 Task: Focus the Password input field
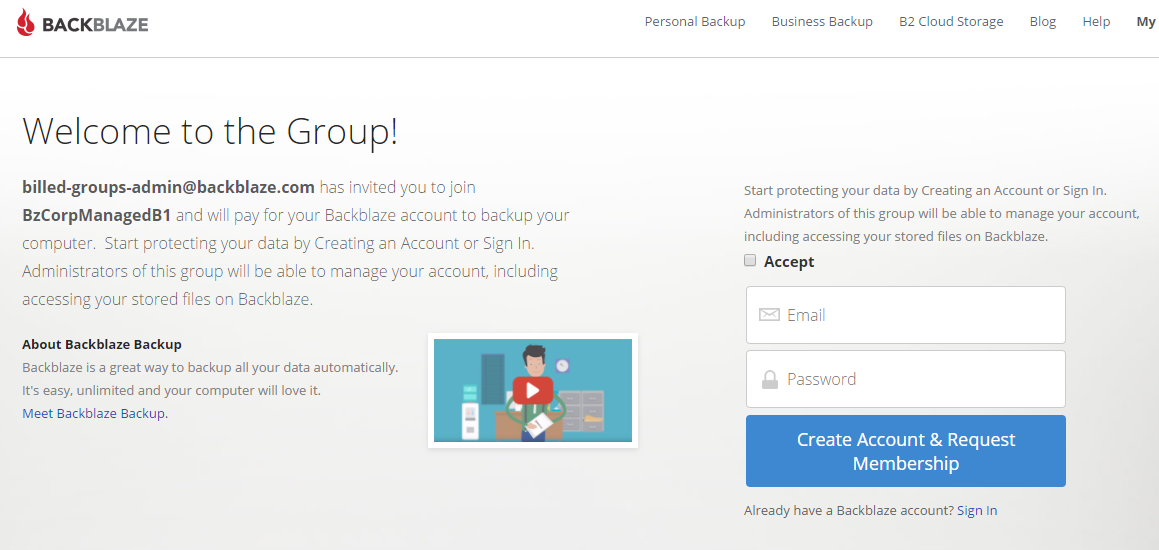click(905, 379)
